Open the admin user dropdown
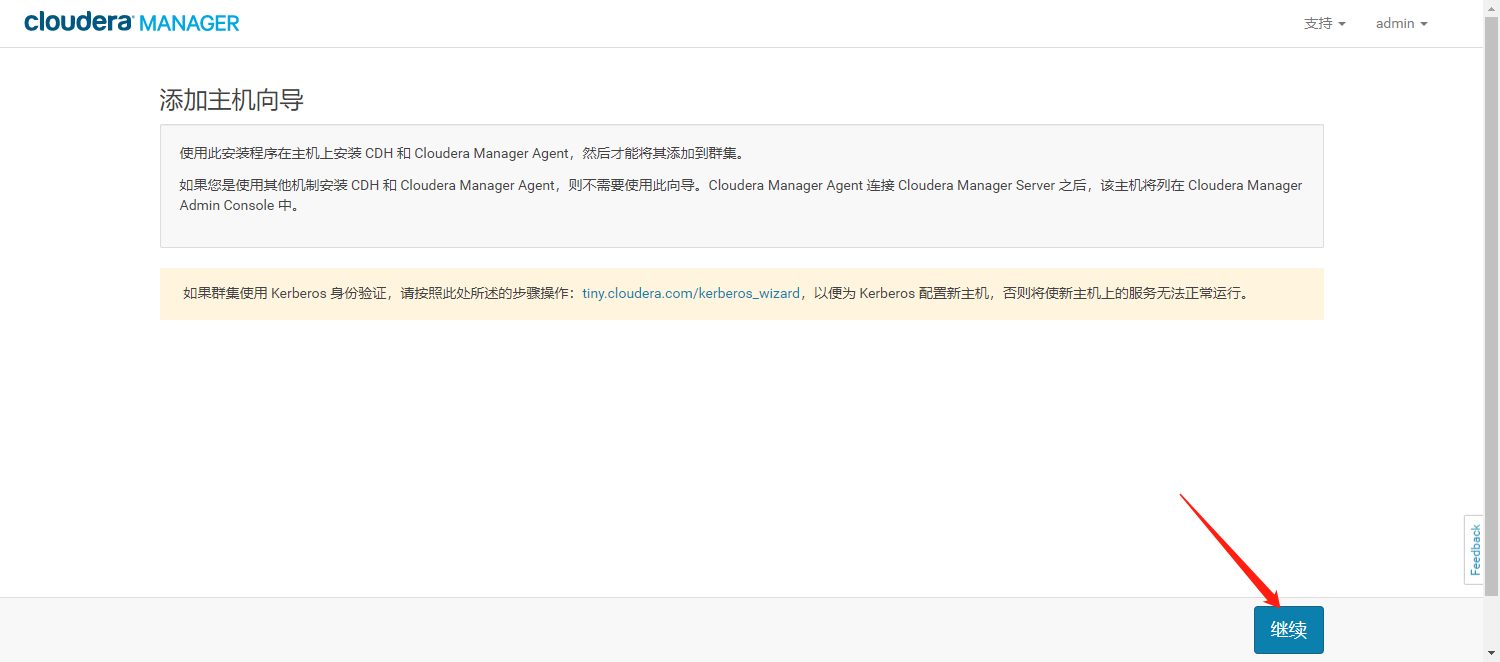The height and width of the screenshot is (662, 1500). pyautogui.click(x=1401, y=23)
